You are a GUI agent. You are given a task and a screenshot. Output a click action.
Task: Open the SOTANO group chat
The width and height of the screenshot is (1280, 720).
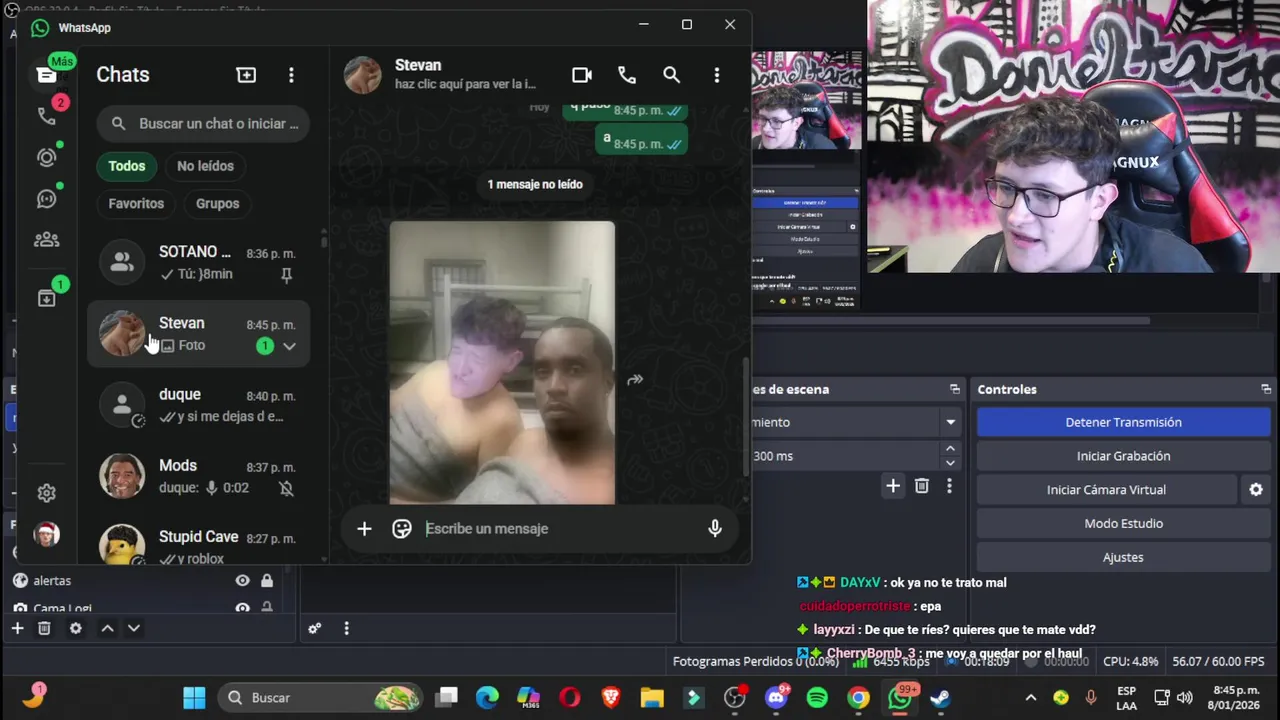click(198, 263)
